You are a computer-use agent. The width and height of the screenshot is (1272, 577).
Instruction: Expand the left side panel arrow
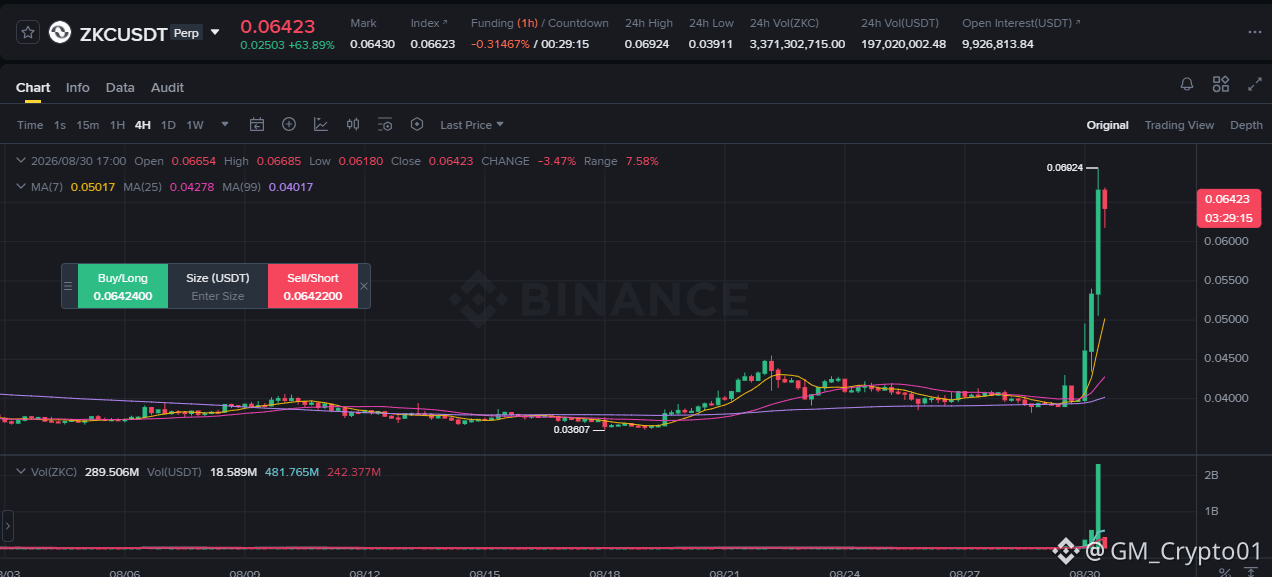[7, 524]
